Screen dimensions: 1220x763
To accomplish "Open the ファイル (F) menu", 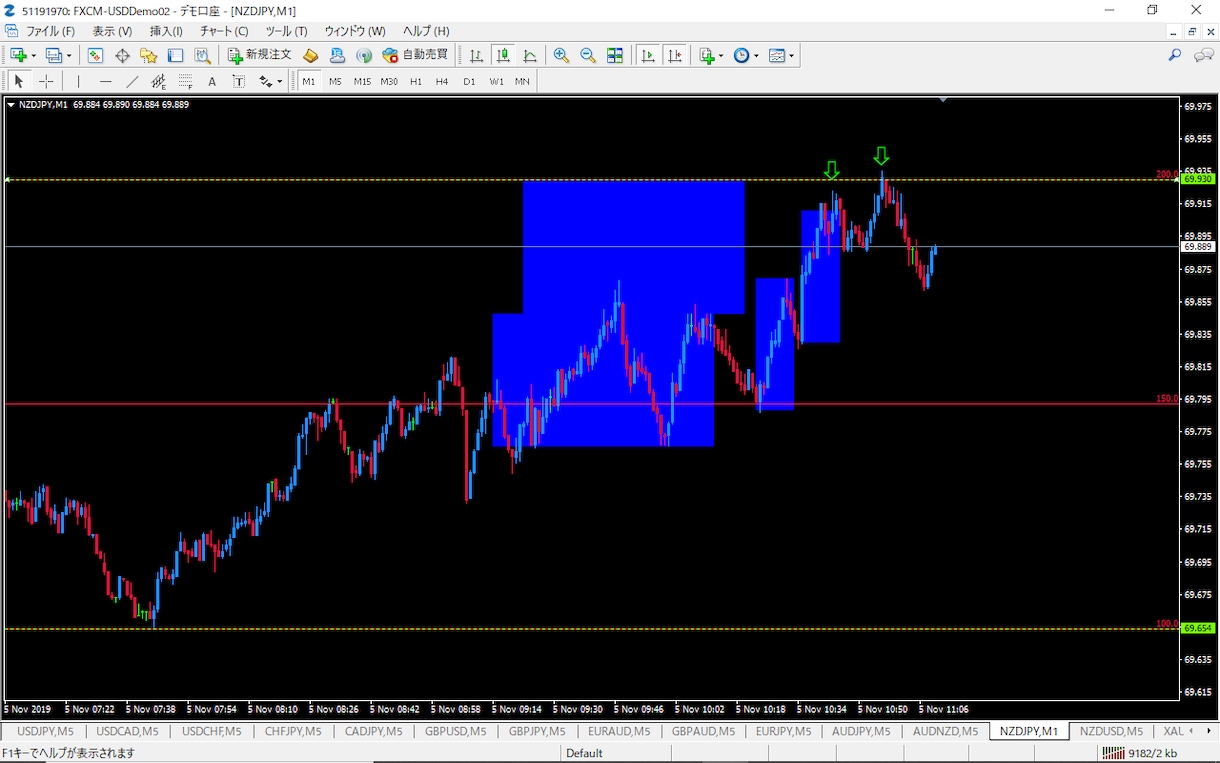I will [50, 31].
